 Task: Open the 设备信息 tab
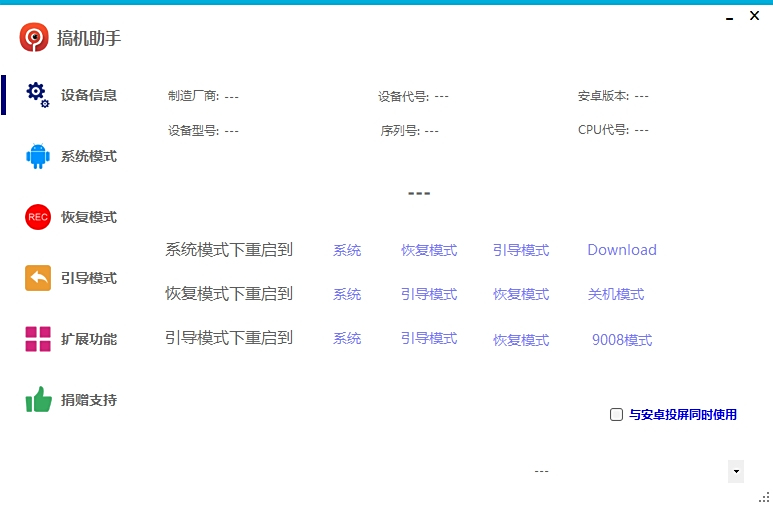(89, 95)
